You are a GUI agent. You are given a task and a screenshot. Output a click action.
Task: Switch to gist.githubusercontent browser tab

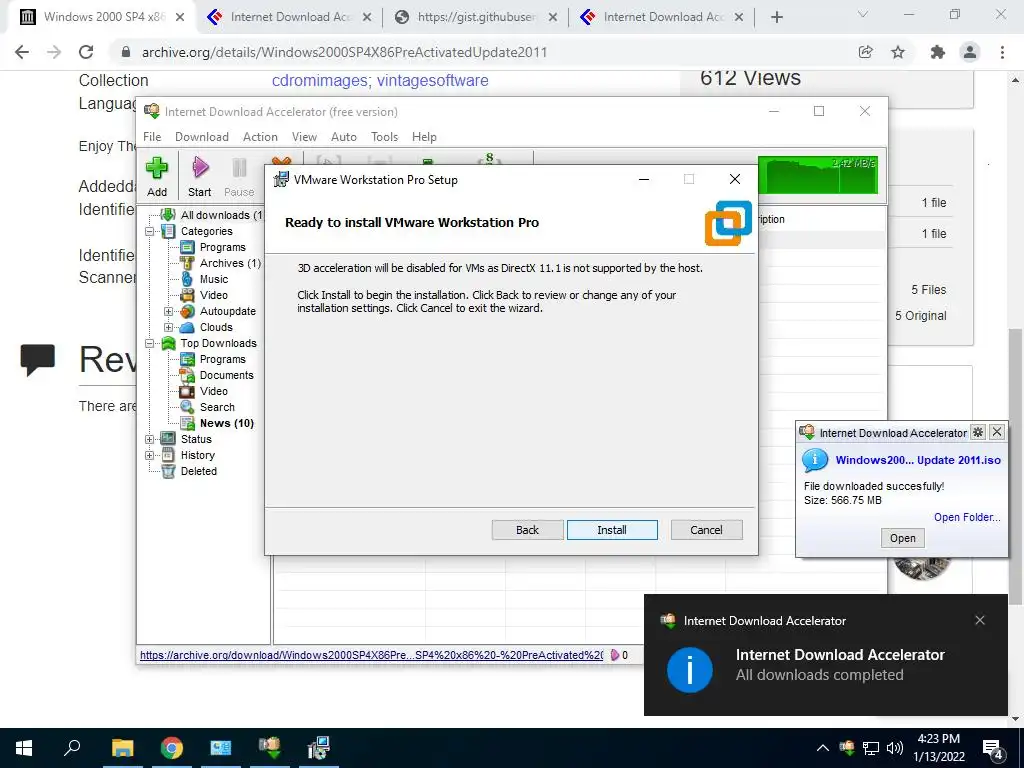(x=477, y=17)
